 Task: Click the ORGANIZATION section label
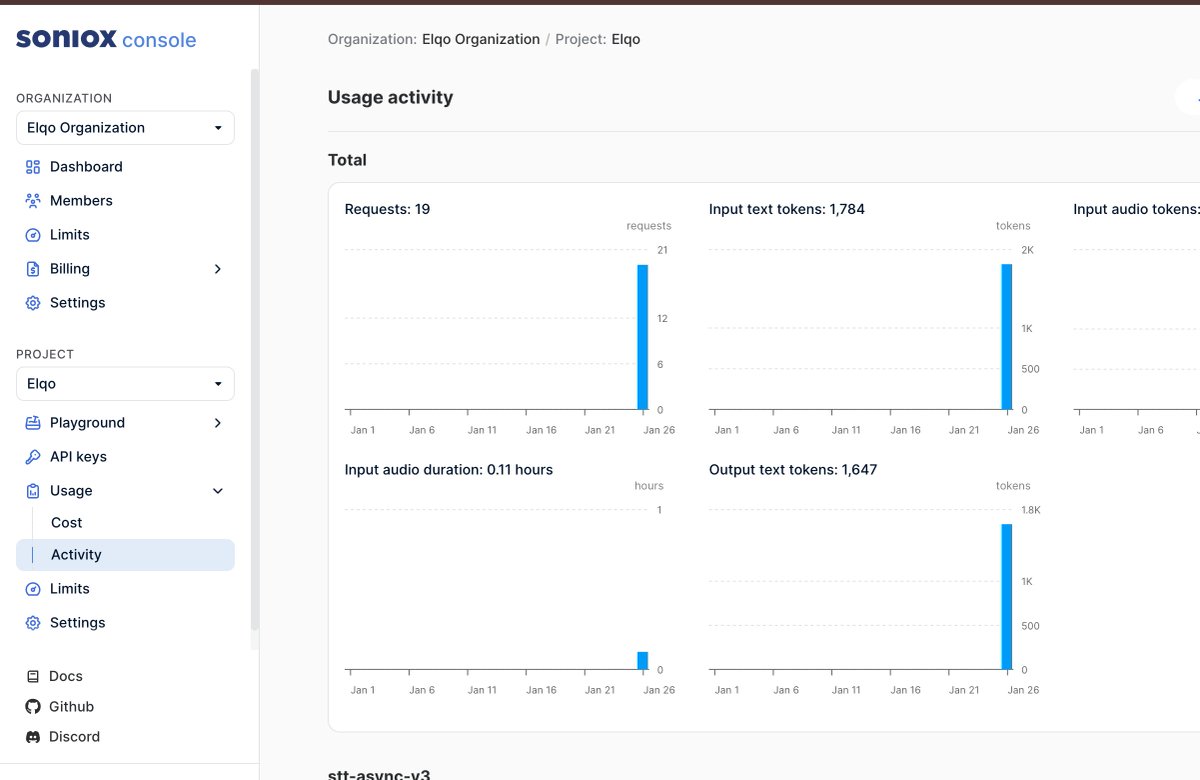point(64,98)
